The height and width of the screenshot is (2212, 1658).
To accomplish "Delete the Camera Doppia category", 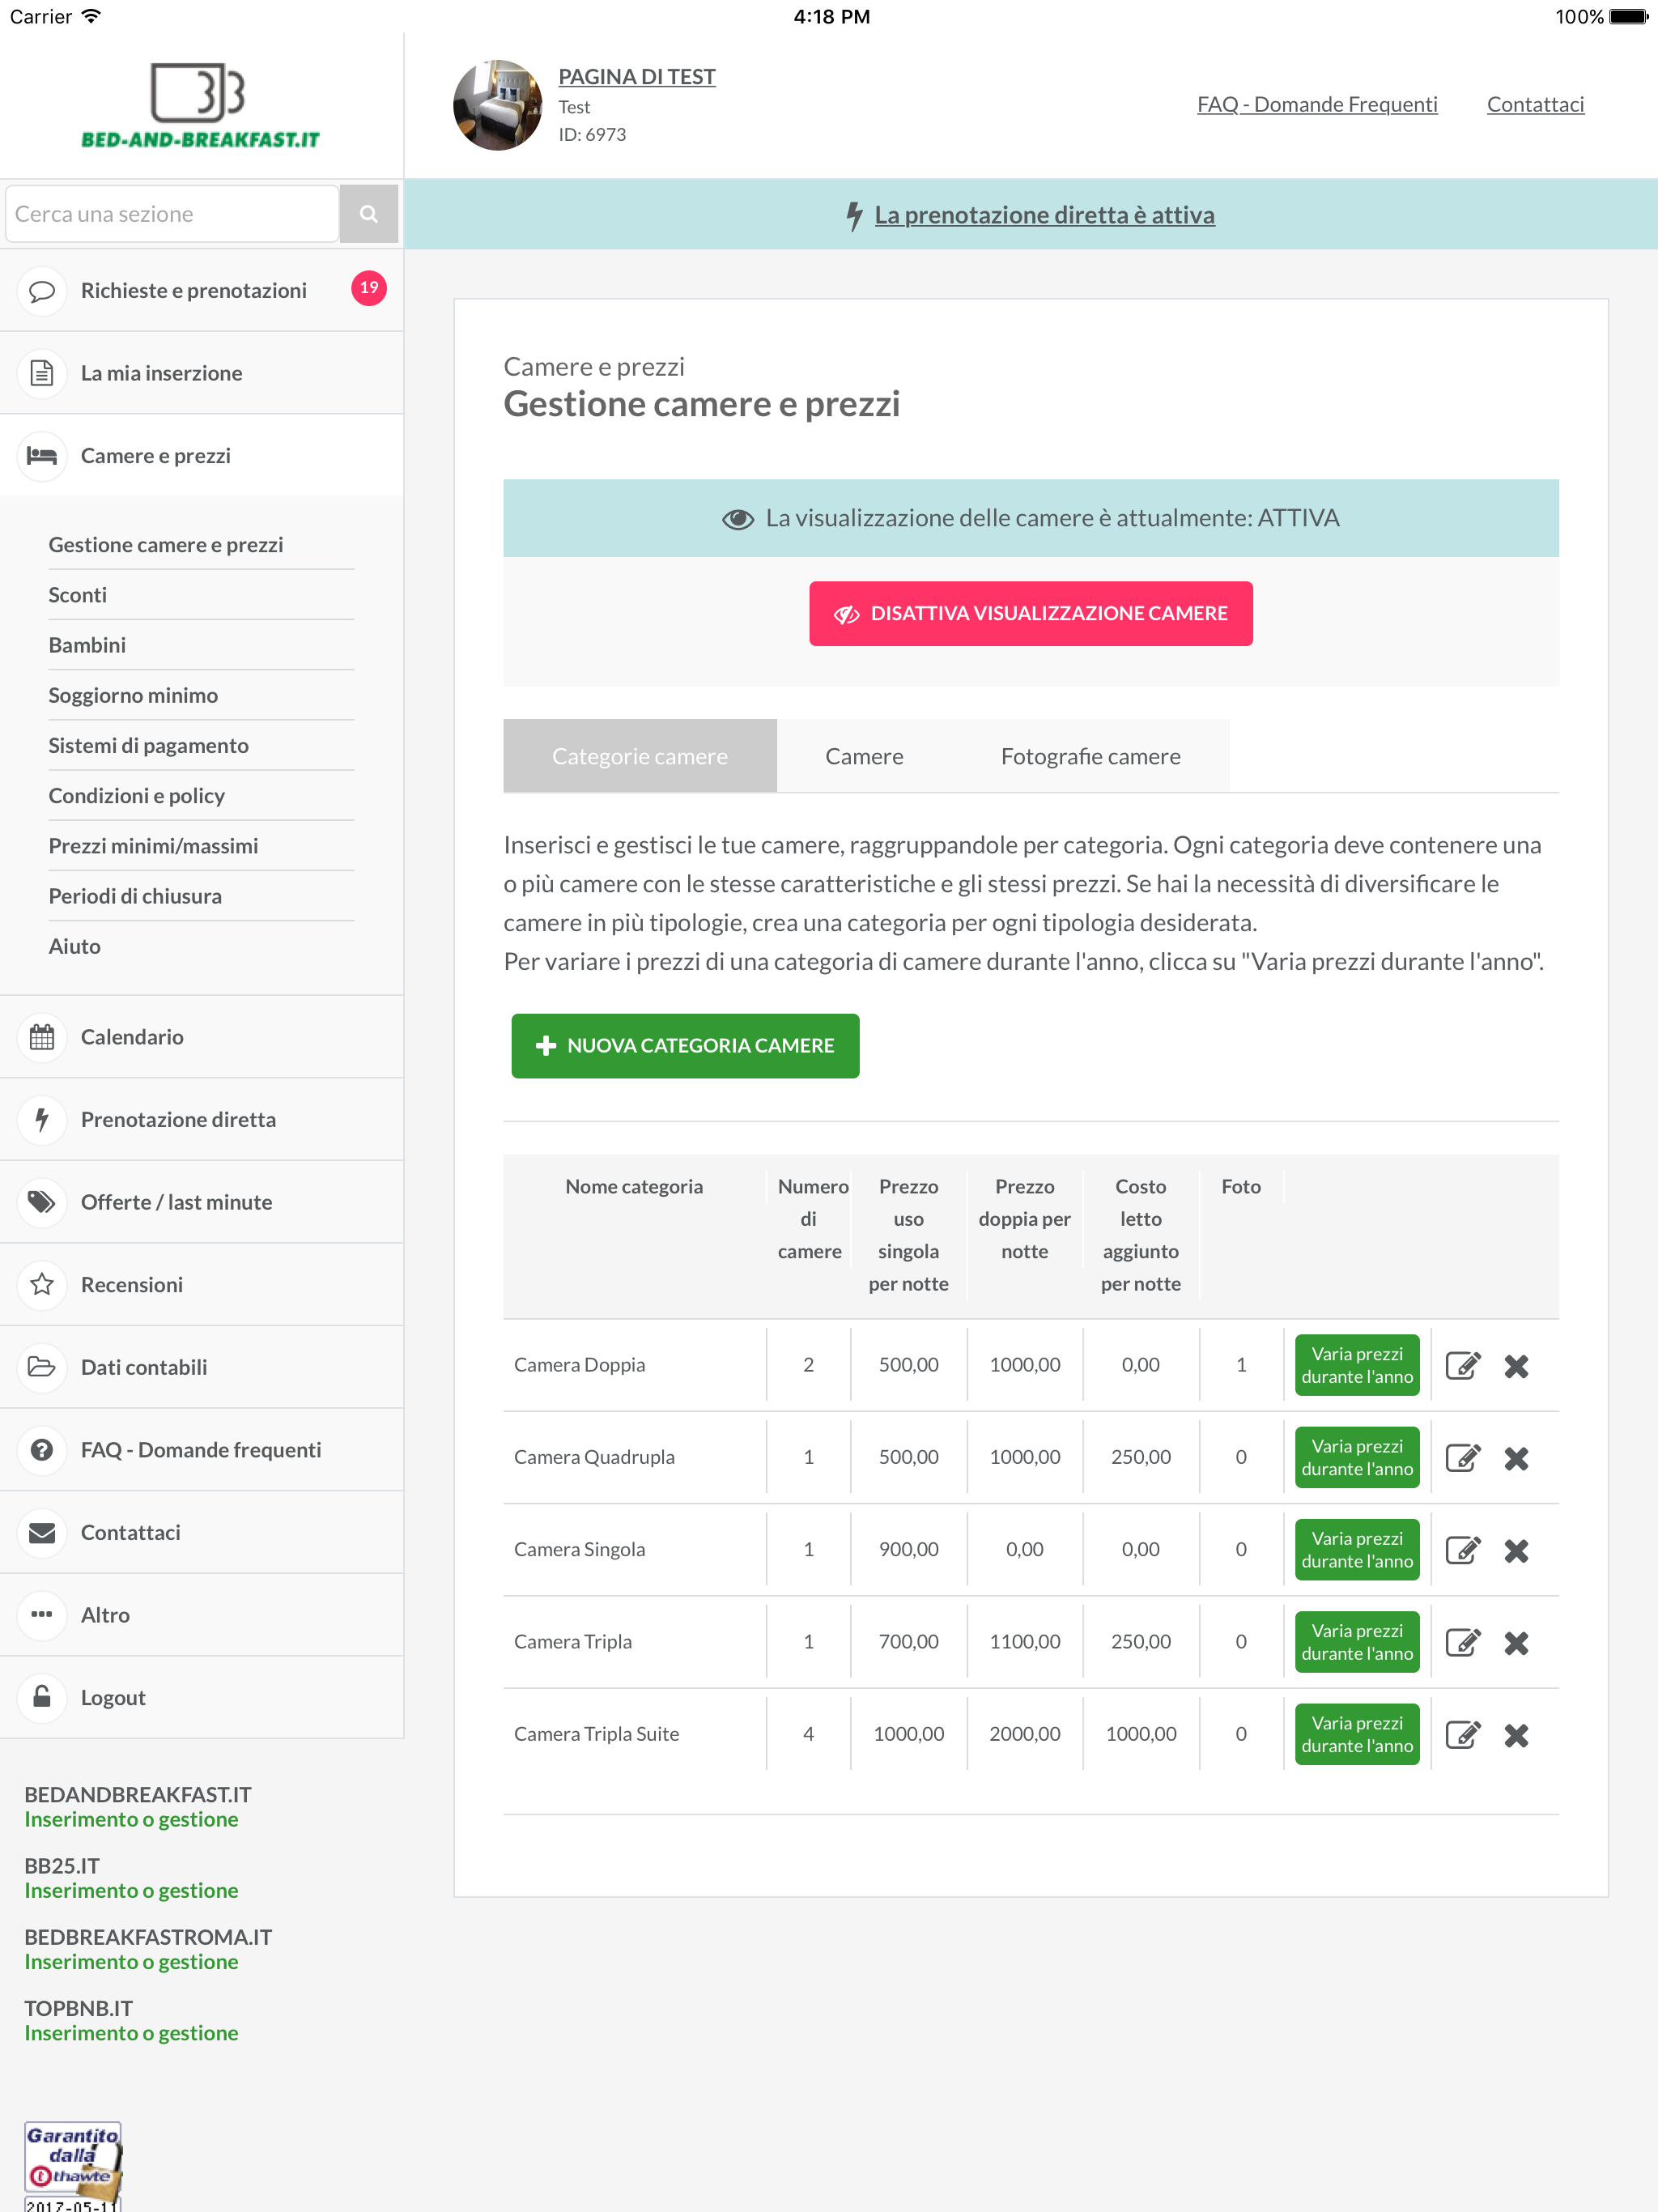I will [x=1516, y=1366].
